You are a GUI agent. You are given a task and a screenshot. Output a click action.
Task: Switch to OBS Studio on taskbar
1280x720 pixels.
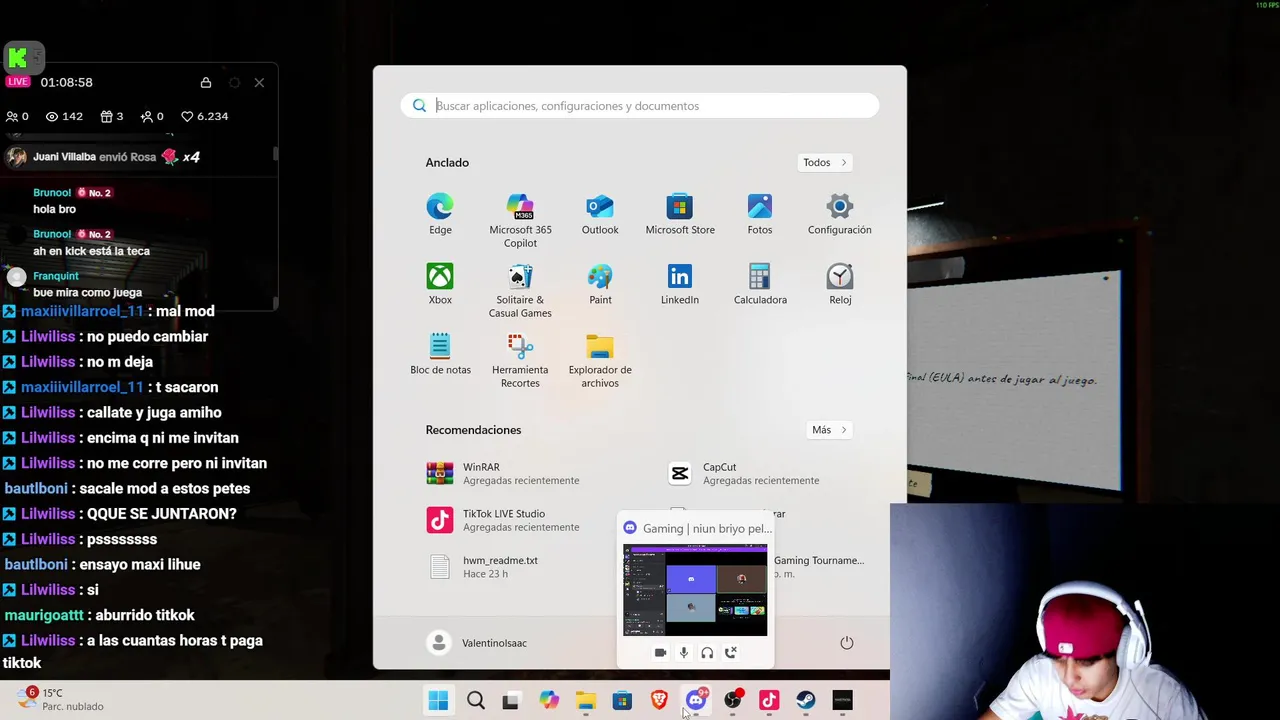pos(733,701)
